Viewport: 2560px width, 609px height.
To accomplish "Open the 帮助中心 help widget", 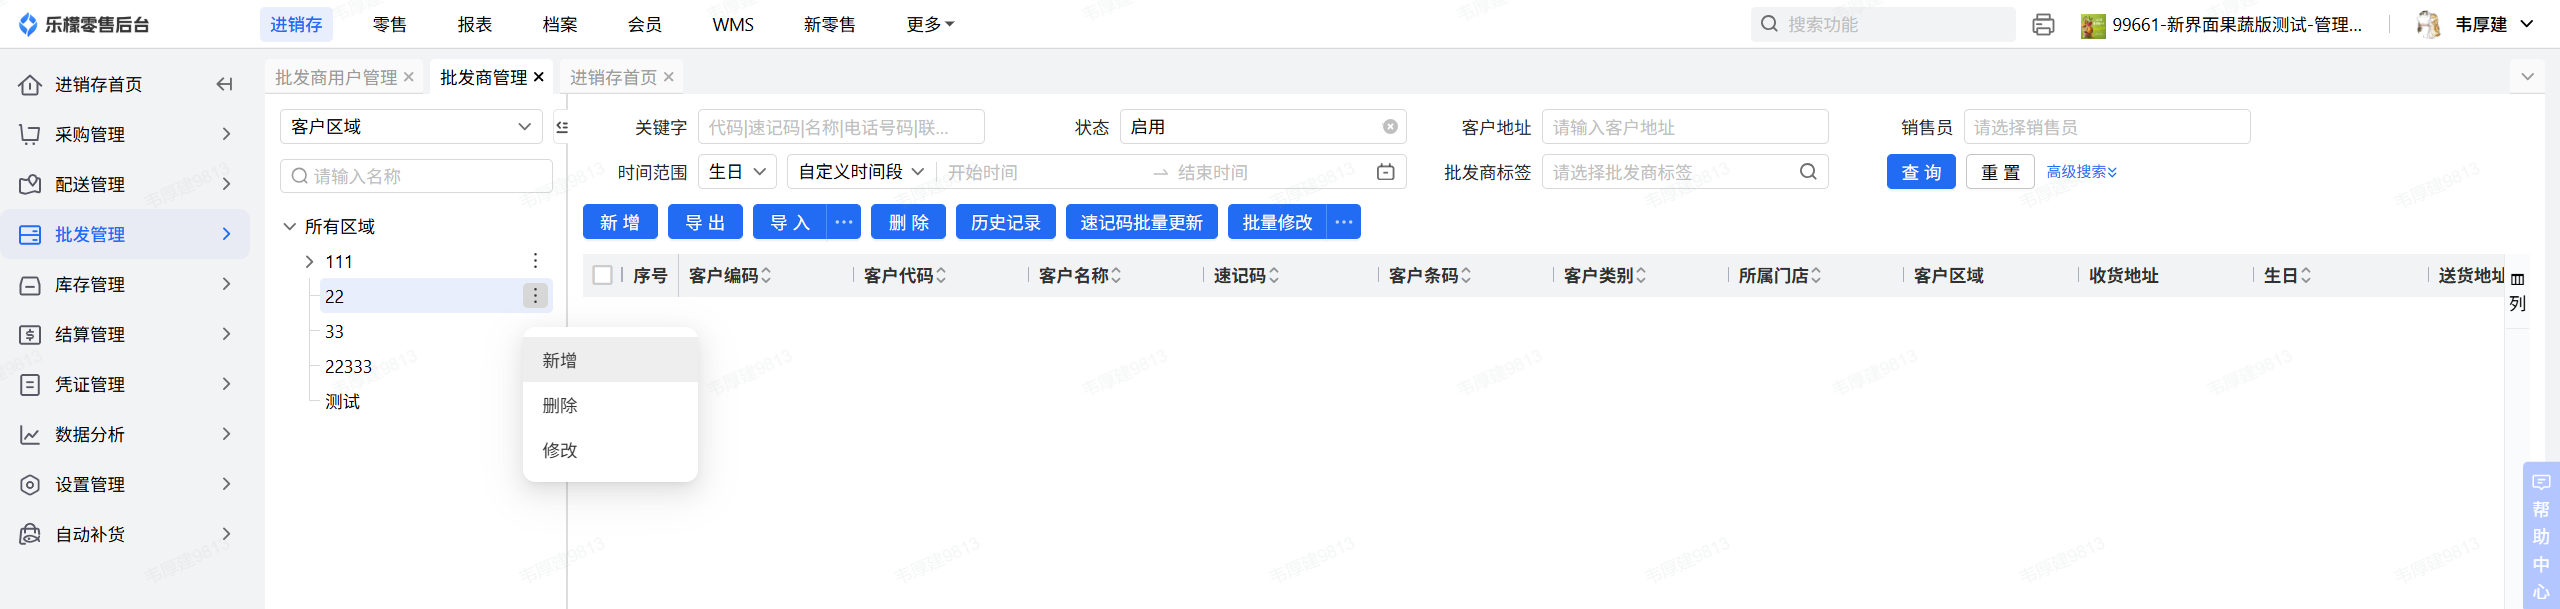I will [x=2541, y=536].
